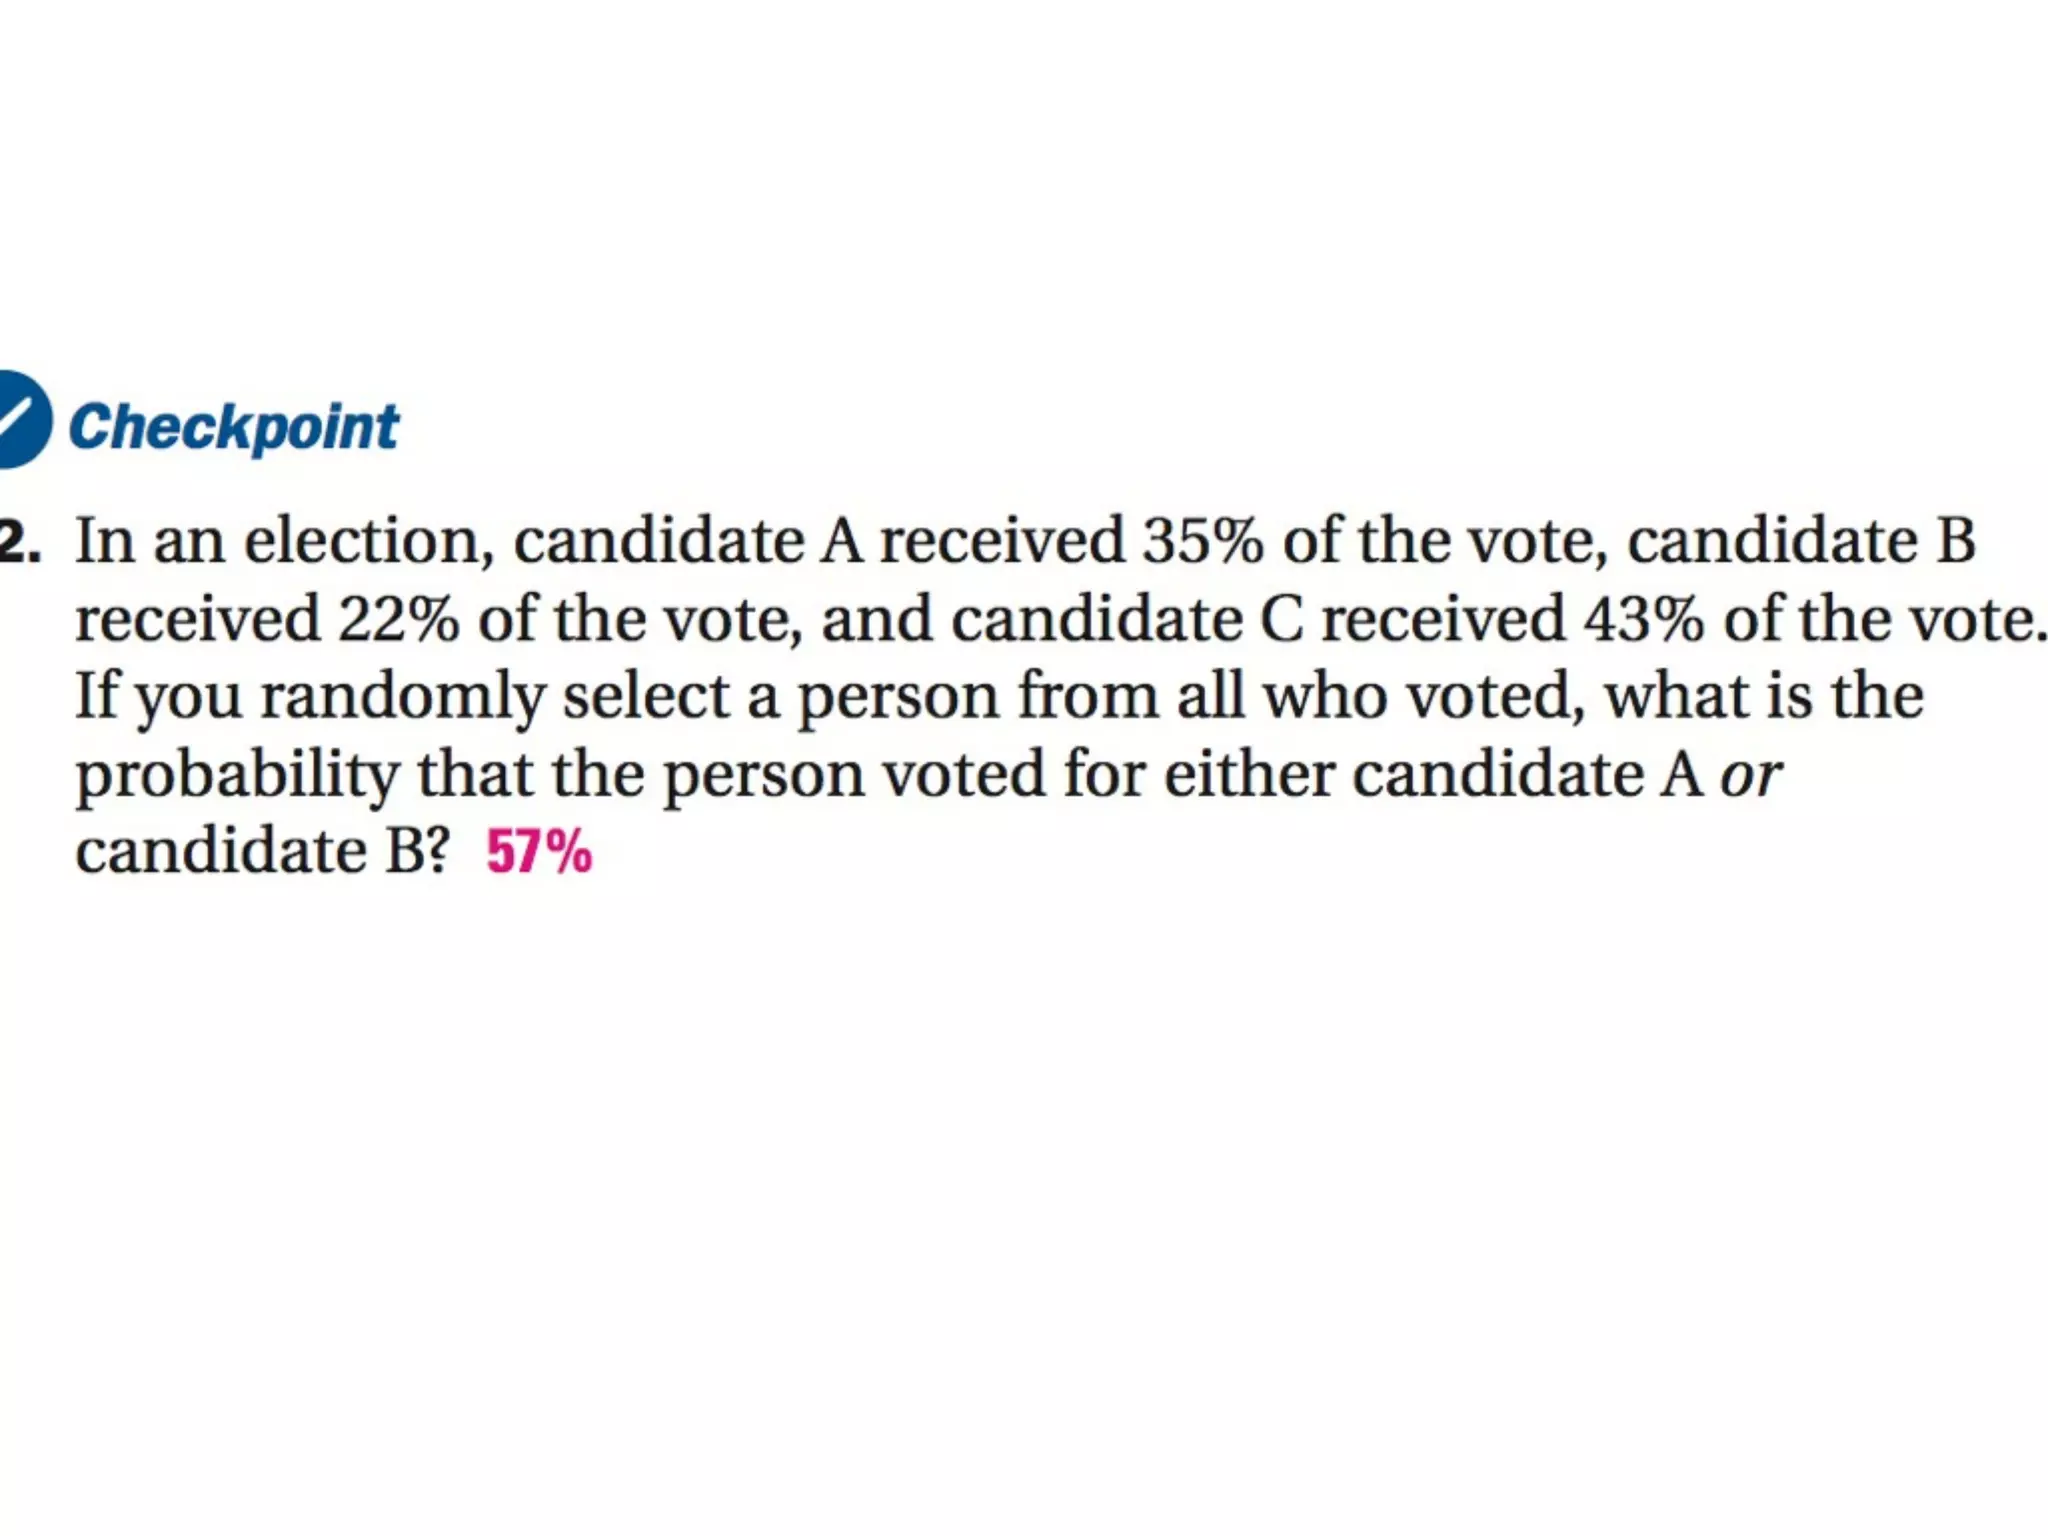The image size is (2048, 1536).
Task: Click the italic word "or"
Action: (1751, 776)
